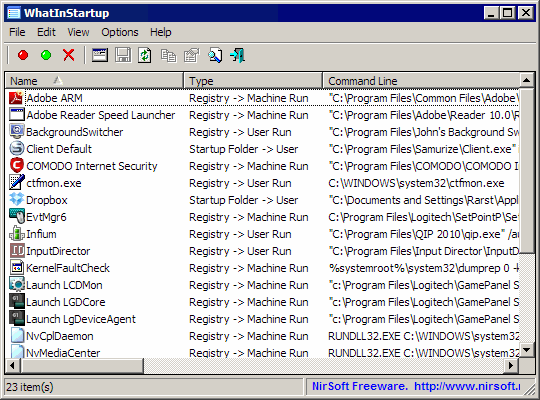Select the Dropbox entry name
The height and width of the screenshot is (400, 540).
coord(47,200)
